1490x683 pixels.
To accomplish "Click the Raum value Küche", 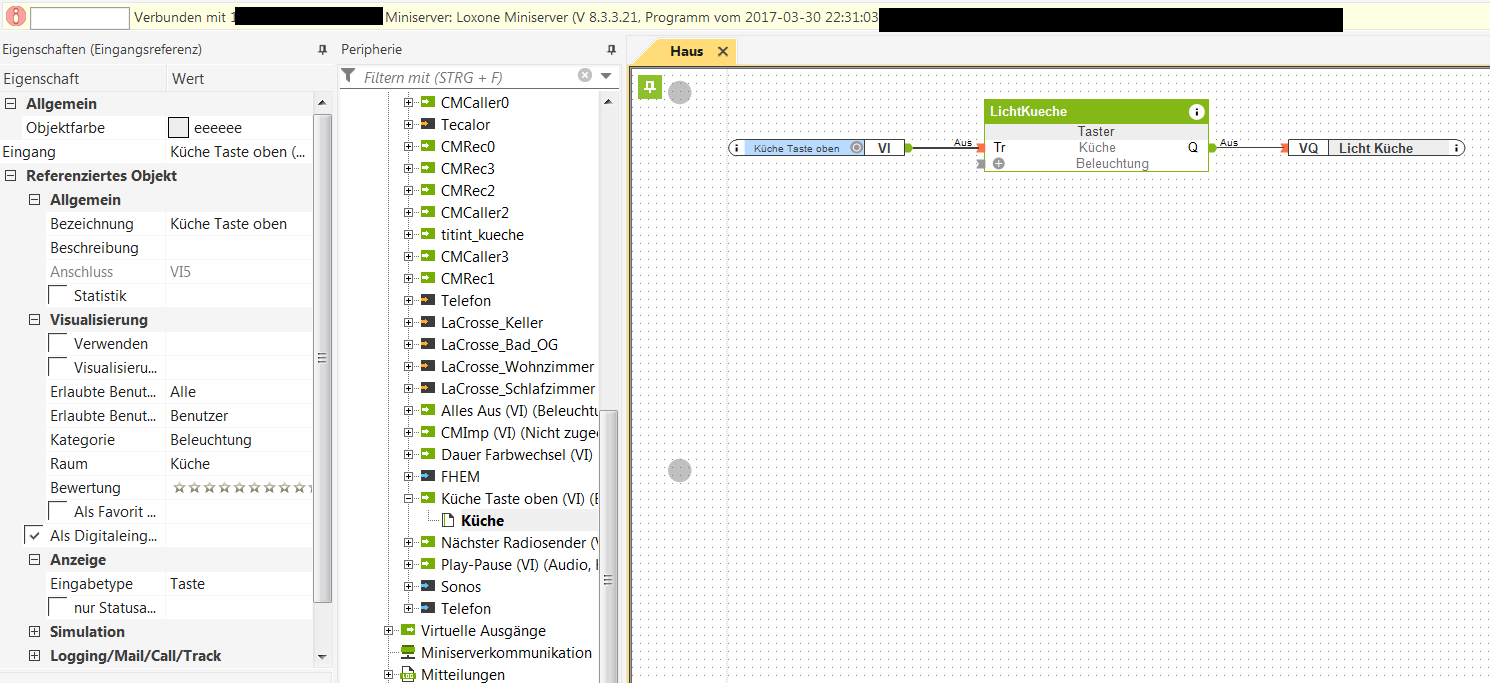I will click(x=190, y=464).
